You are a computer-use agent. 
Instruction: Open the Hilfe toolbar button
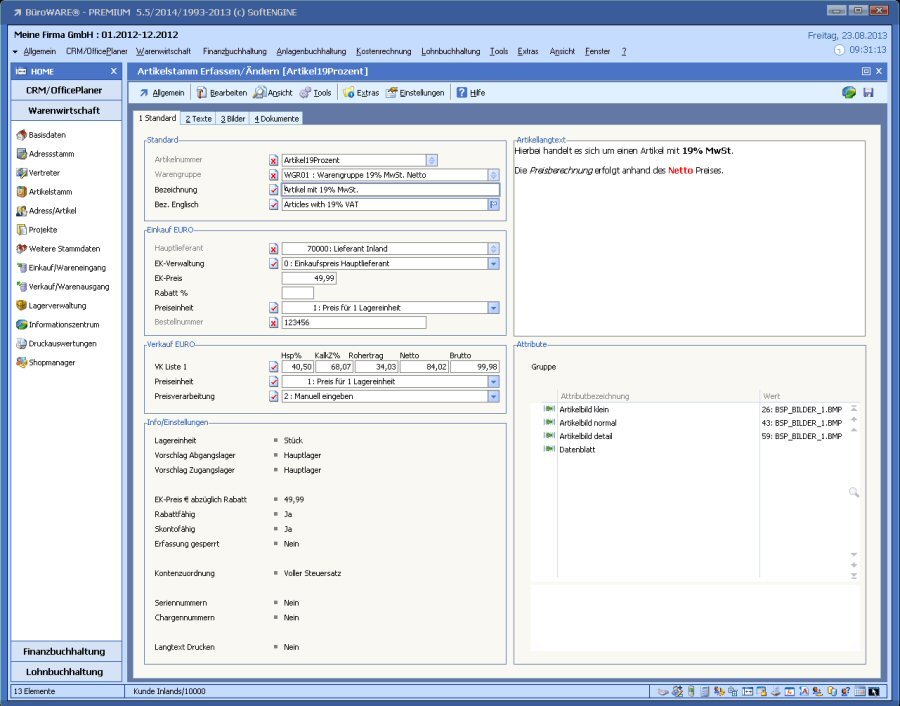click(x=471, y=92)
